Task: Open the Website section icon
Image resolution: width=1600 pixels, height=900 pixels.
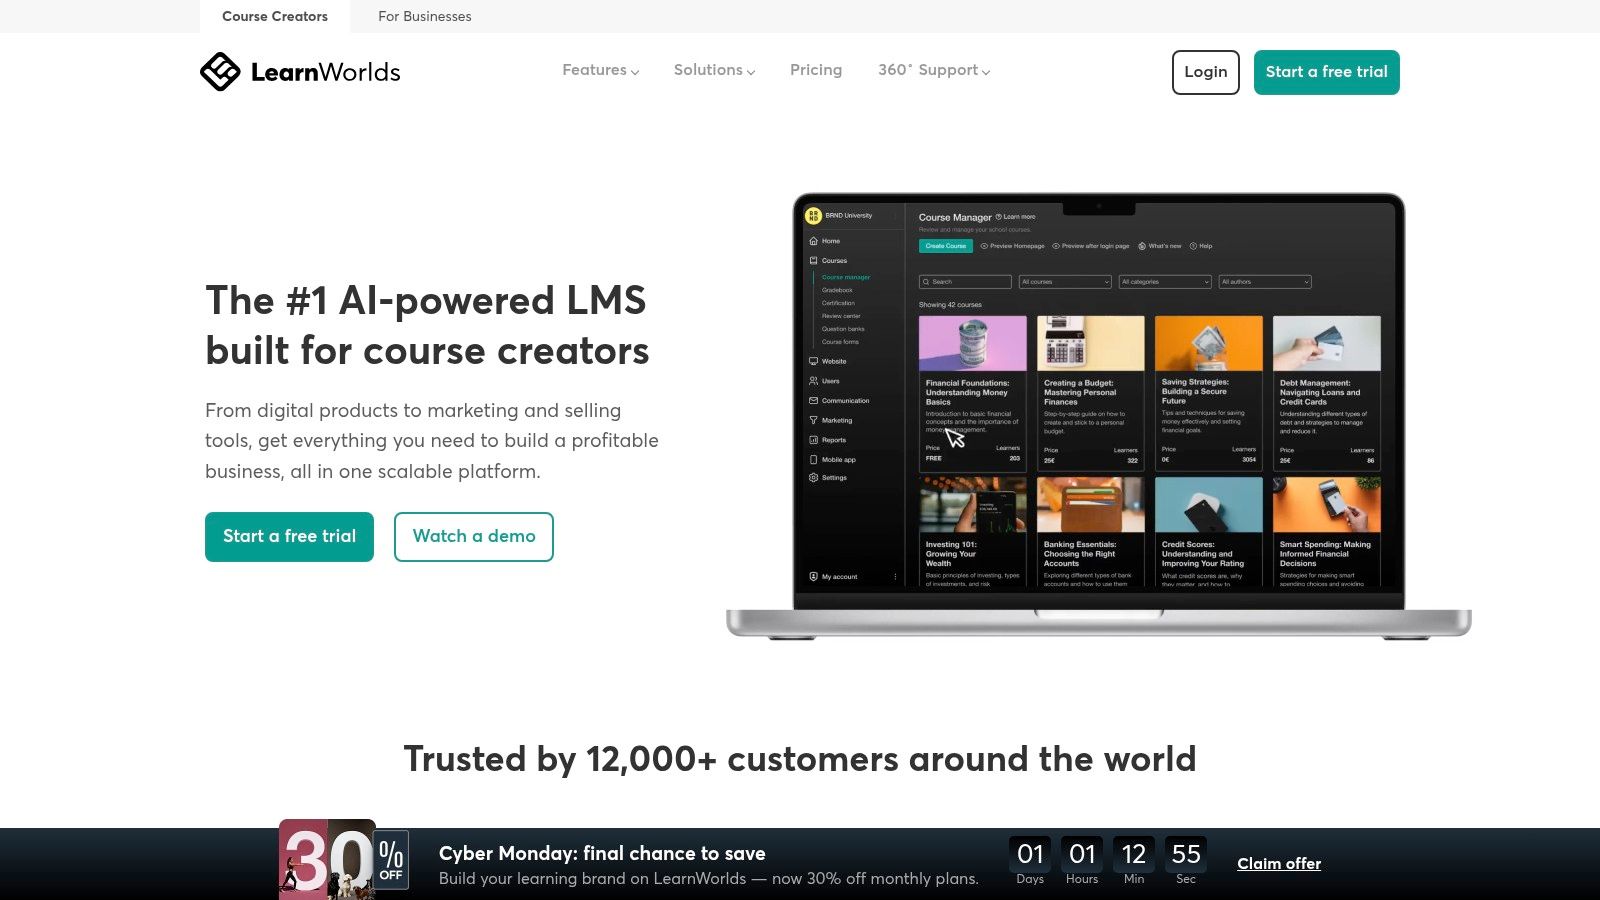Action: tap(813, 361)
